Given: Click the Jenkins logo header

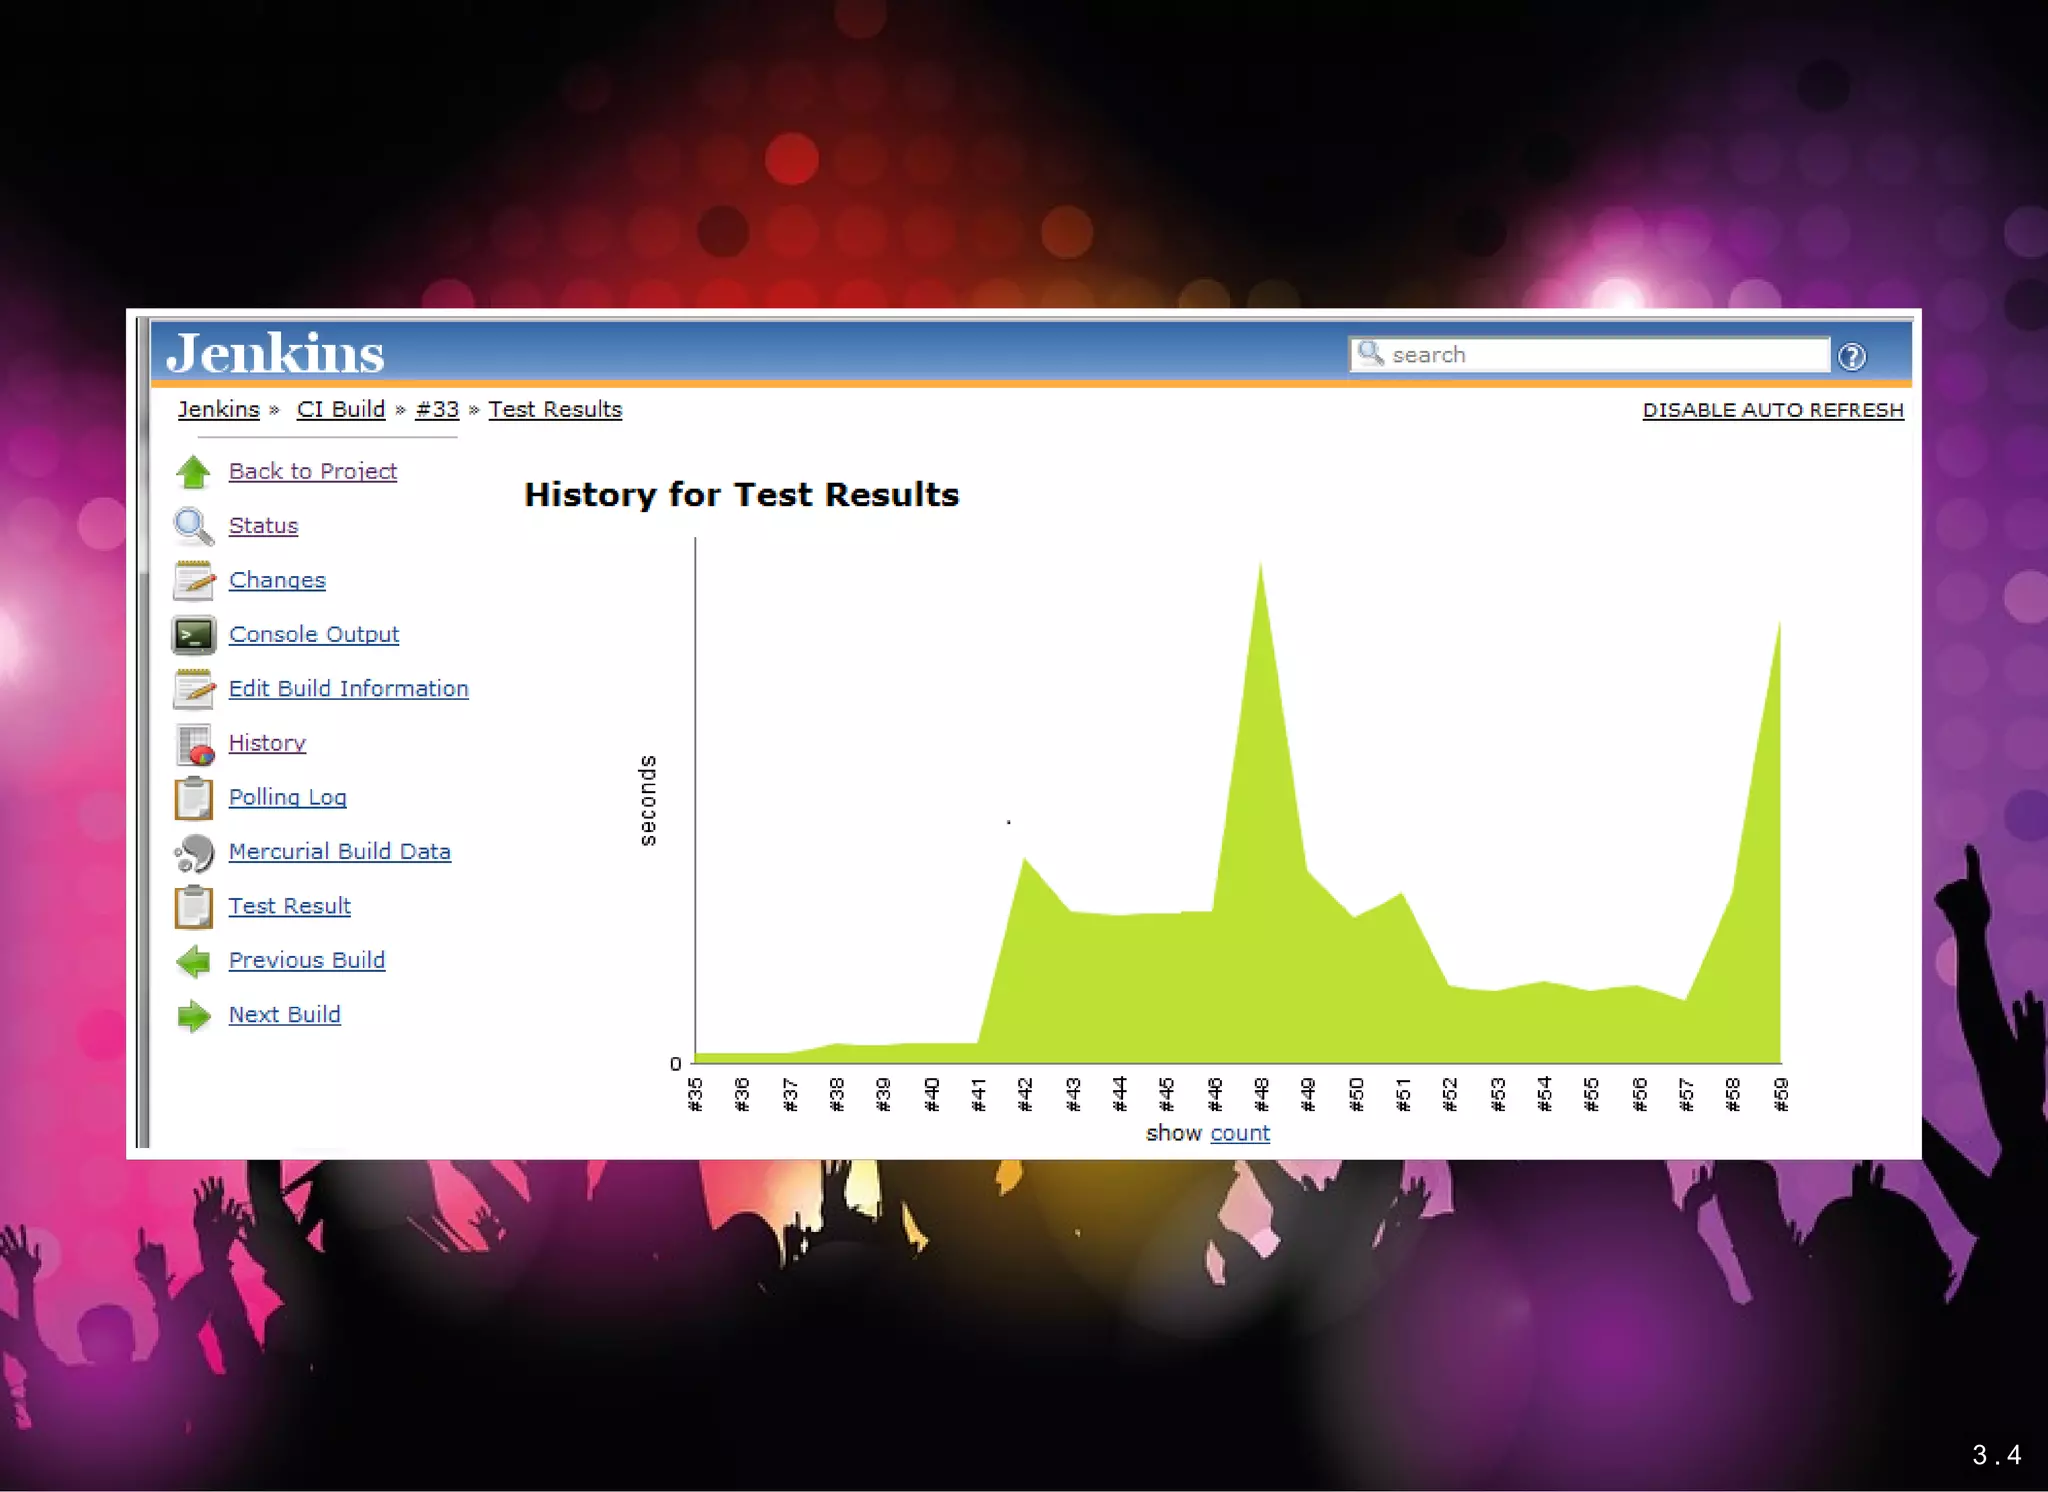Looking at the screenshot, I should [275, 353].
